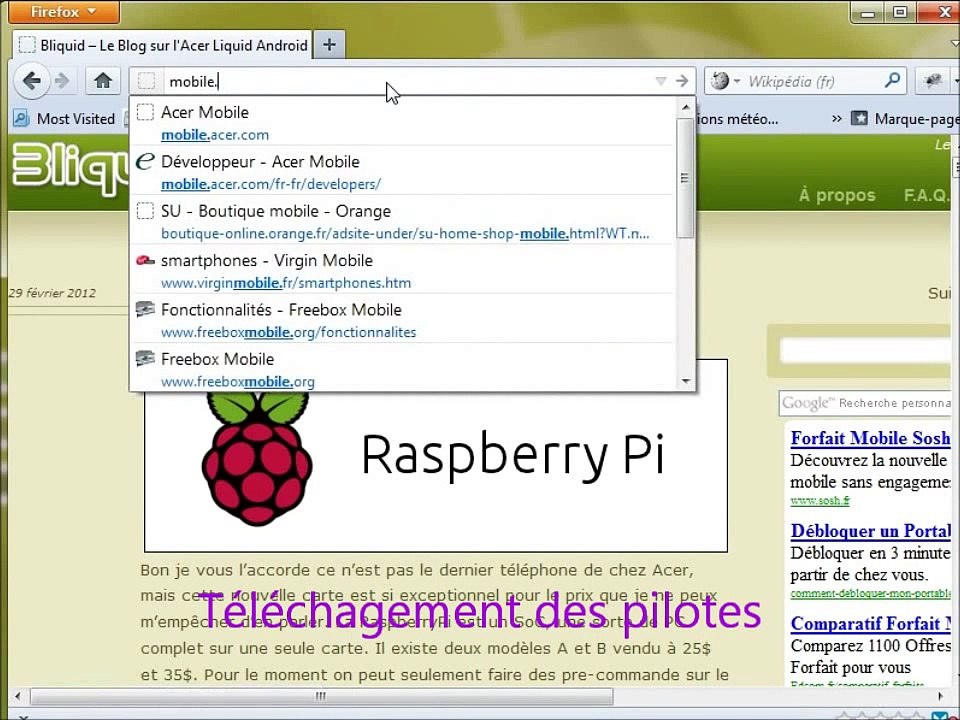The width and height of the screenshot is (960, 720).
Task: Open Most Visited bookmarks folder
Action: pyautogui.click(x=64, y=119)
